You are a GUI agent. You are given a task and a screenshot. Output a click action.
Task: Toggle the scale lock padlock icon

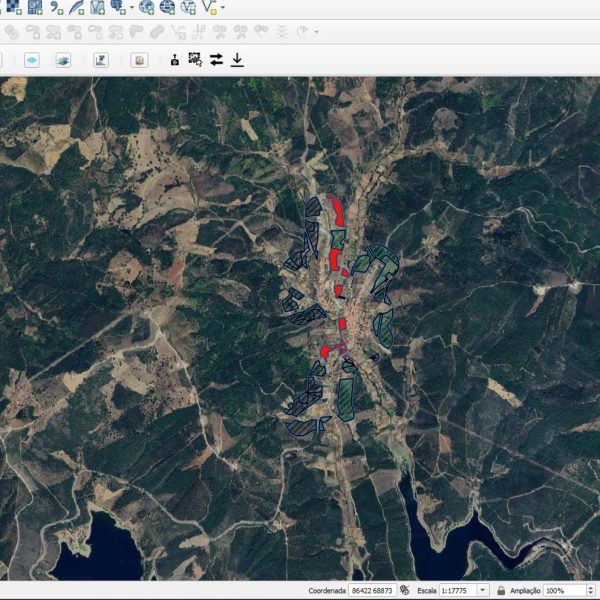(x=501, y=590)
